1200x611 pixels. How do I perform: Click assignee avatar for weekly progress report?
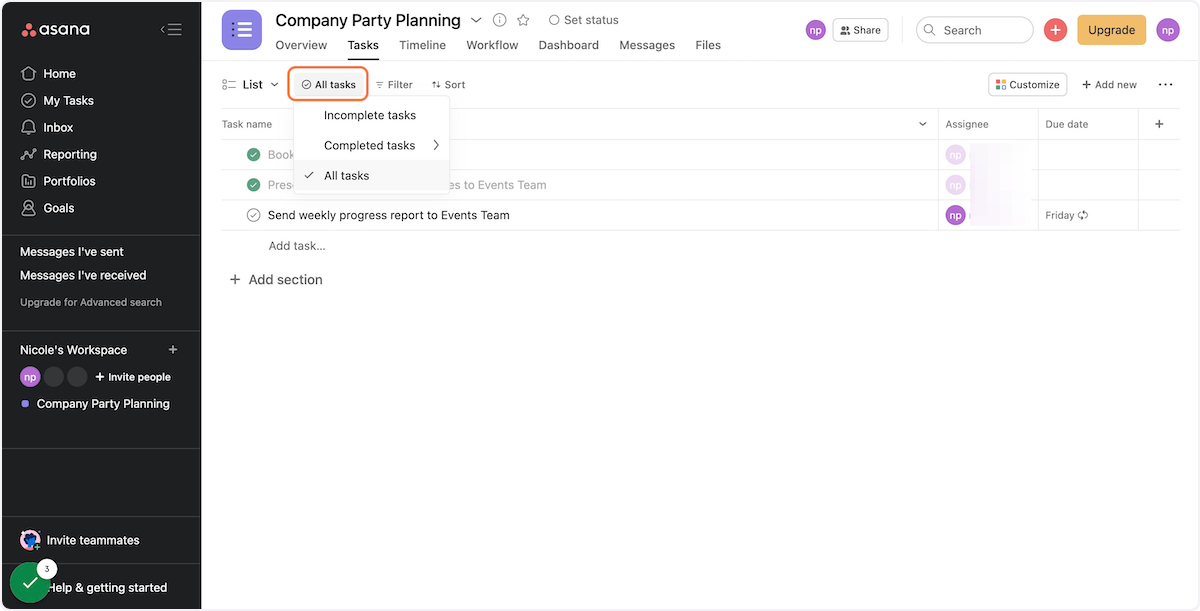[955, 215]
